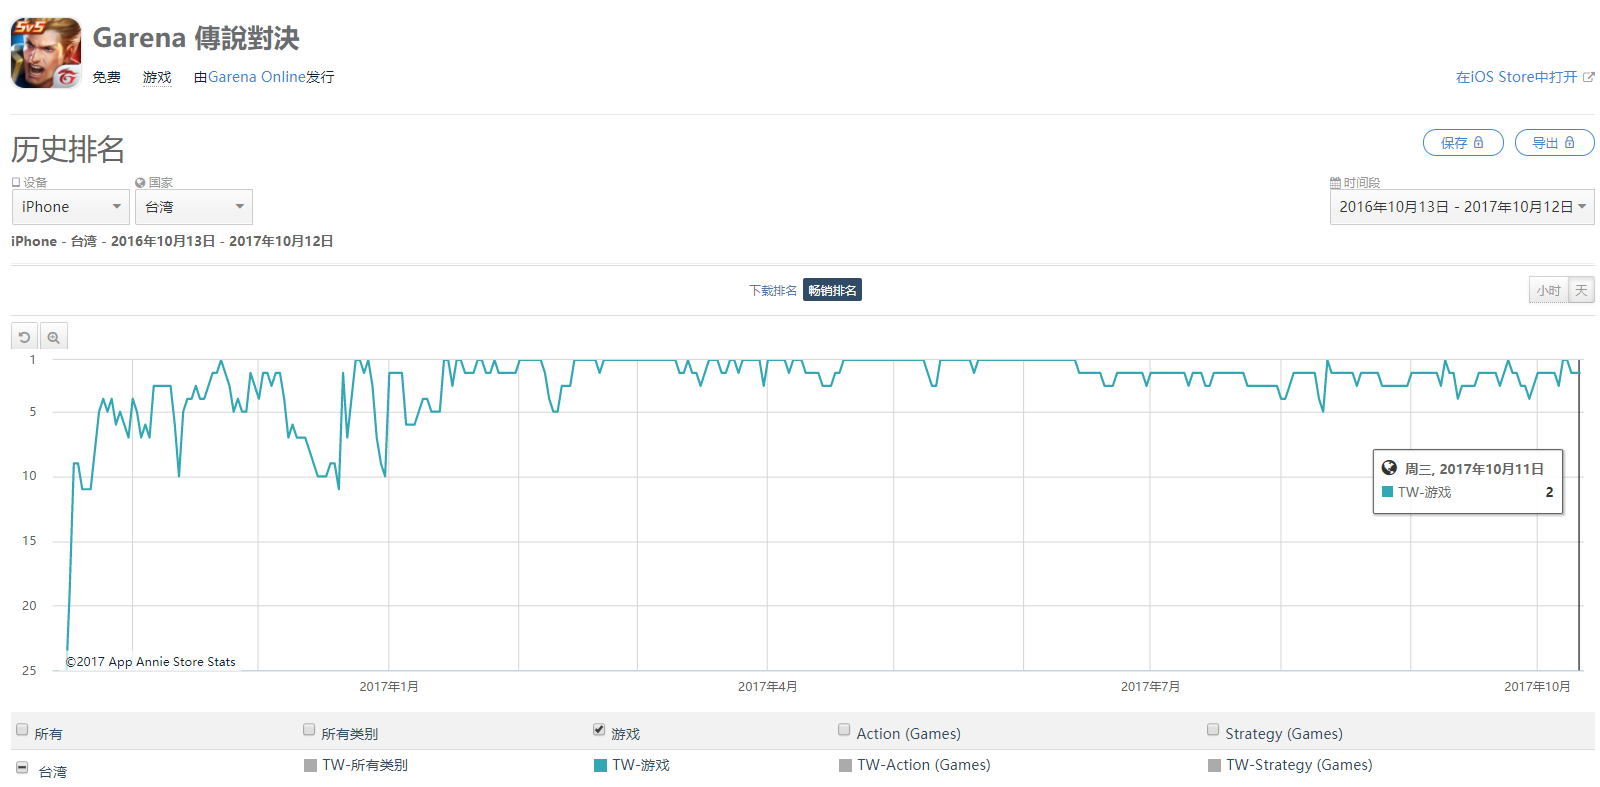Viewport: 1600px width, 787px height.
Task: Open the 台湾 country dropdown
Action: [x=194, y=207]
